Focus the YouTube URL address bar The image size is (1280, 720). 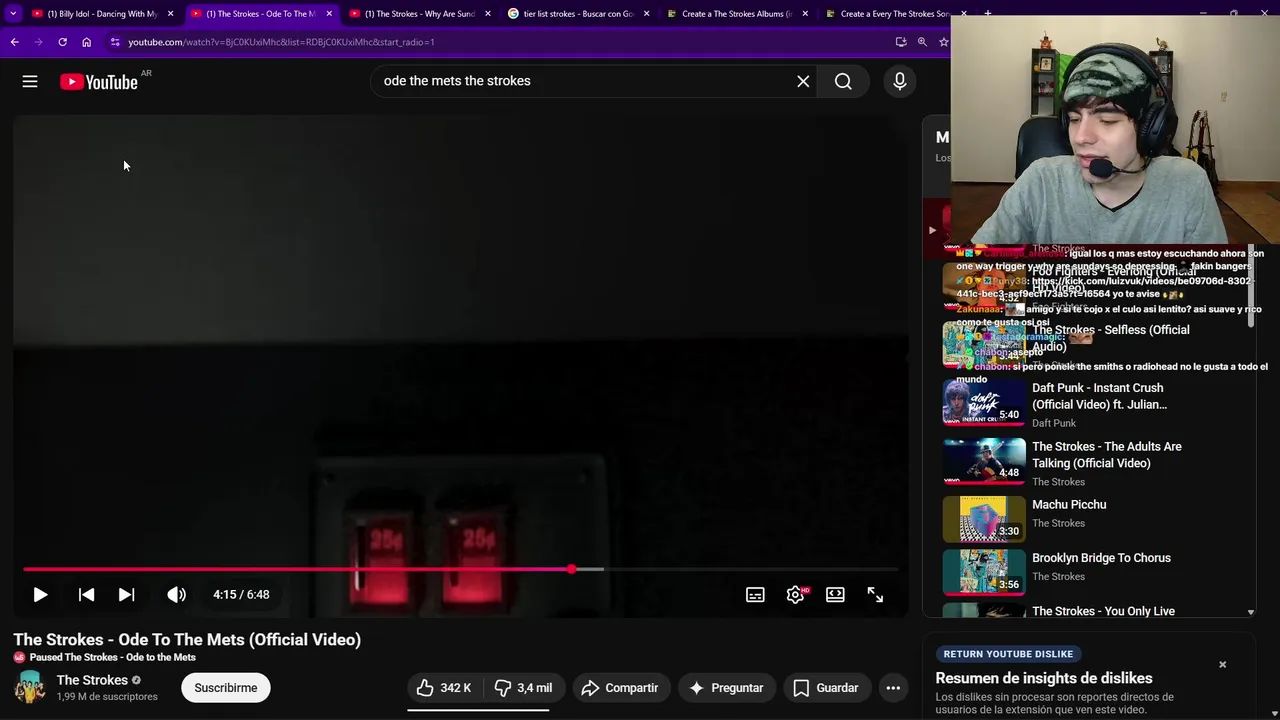point(500,42)
